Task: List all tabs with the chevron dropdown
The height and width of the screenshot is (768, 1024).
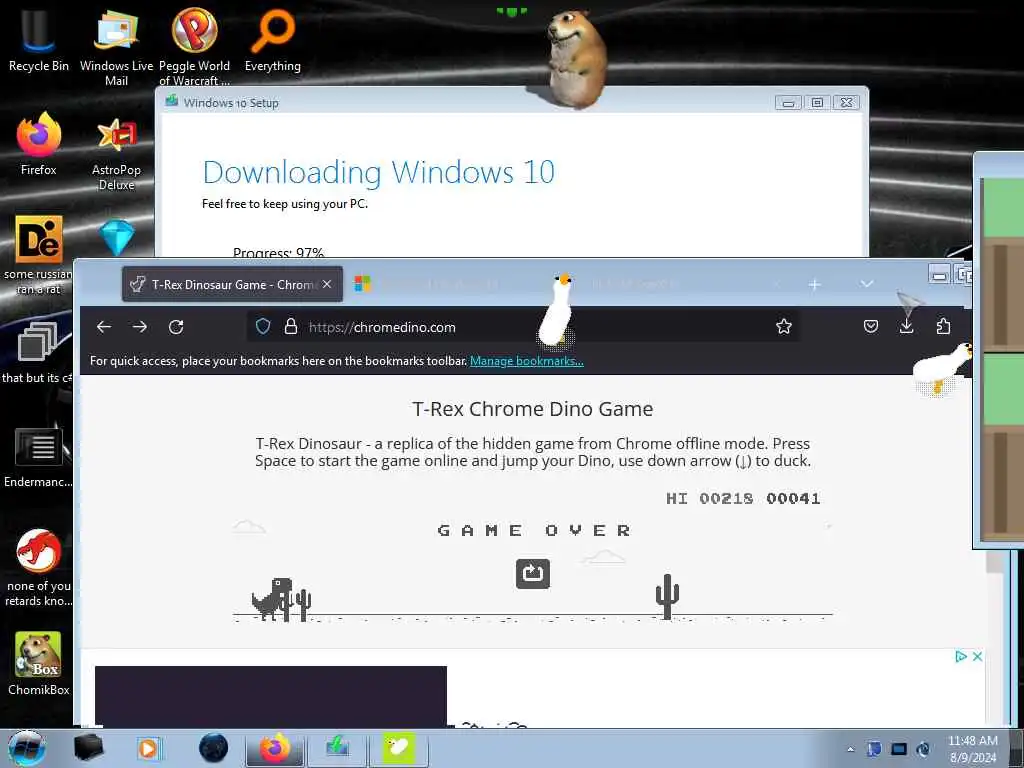Action: [x=867, y=283]
